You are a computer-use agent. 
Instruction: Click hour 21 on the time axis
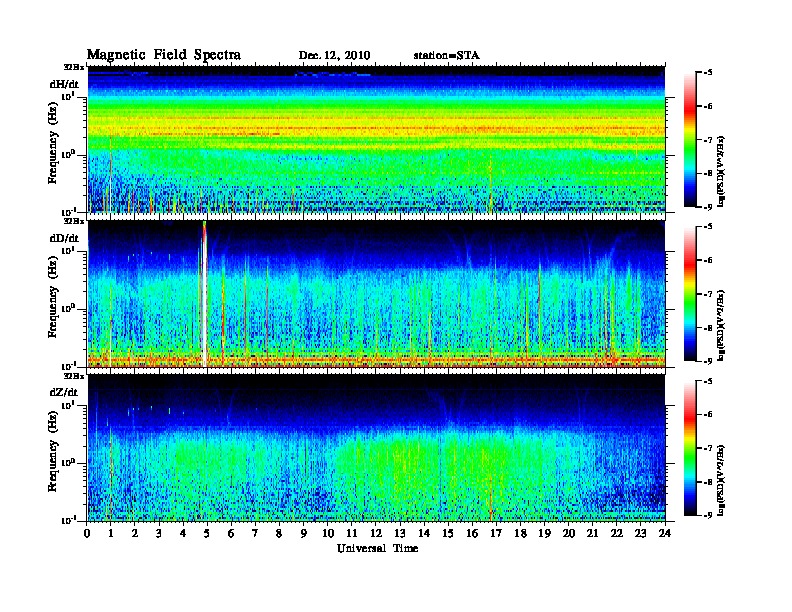click(592, 534)
